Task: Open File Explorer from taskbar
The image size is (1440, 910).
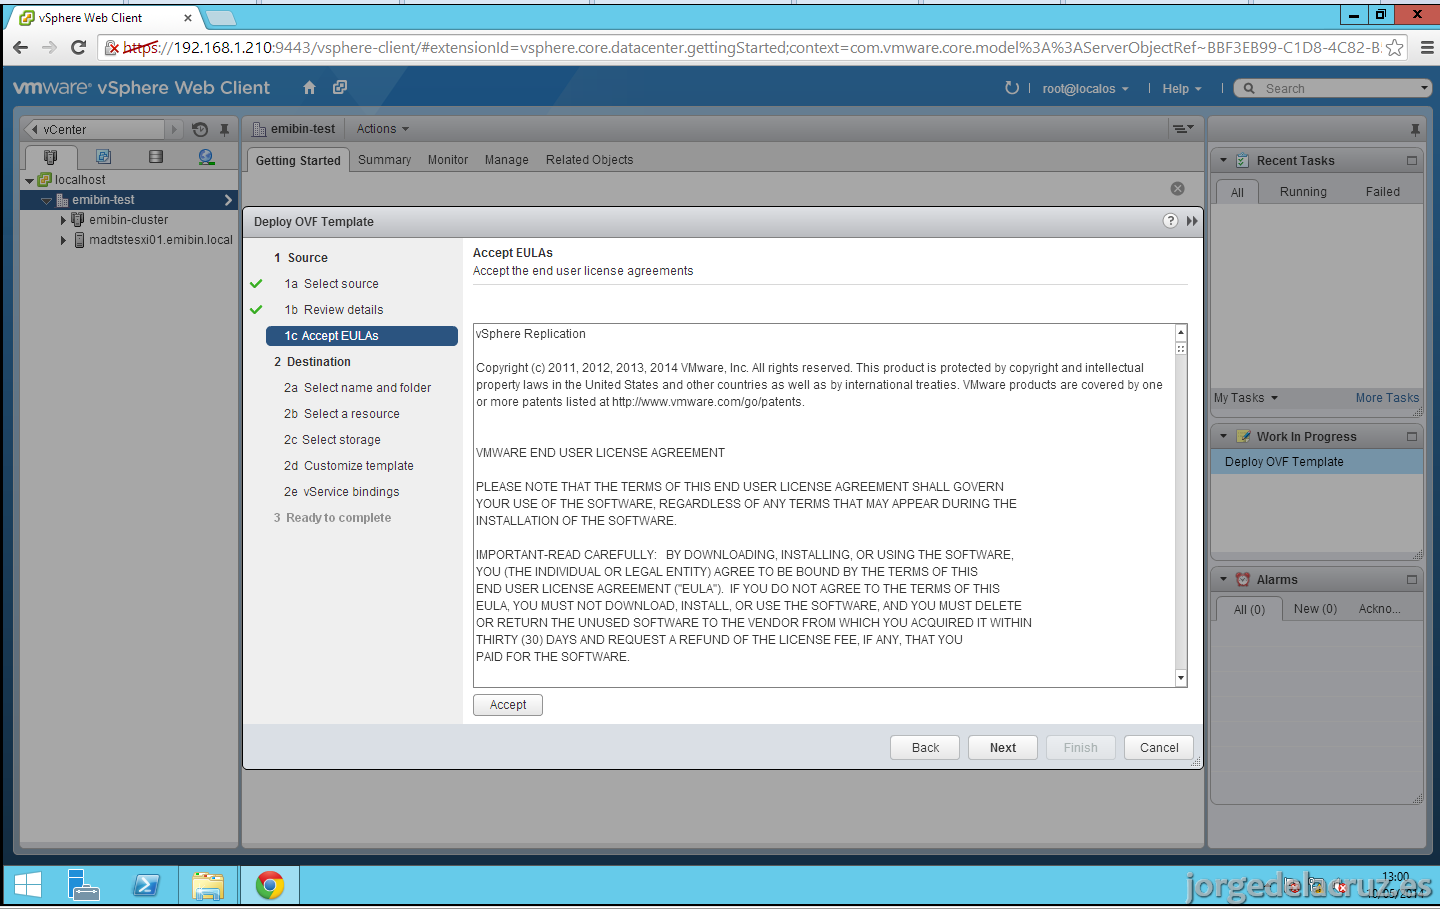Action: tap(208, 885)
